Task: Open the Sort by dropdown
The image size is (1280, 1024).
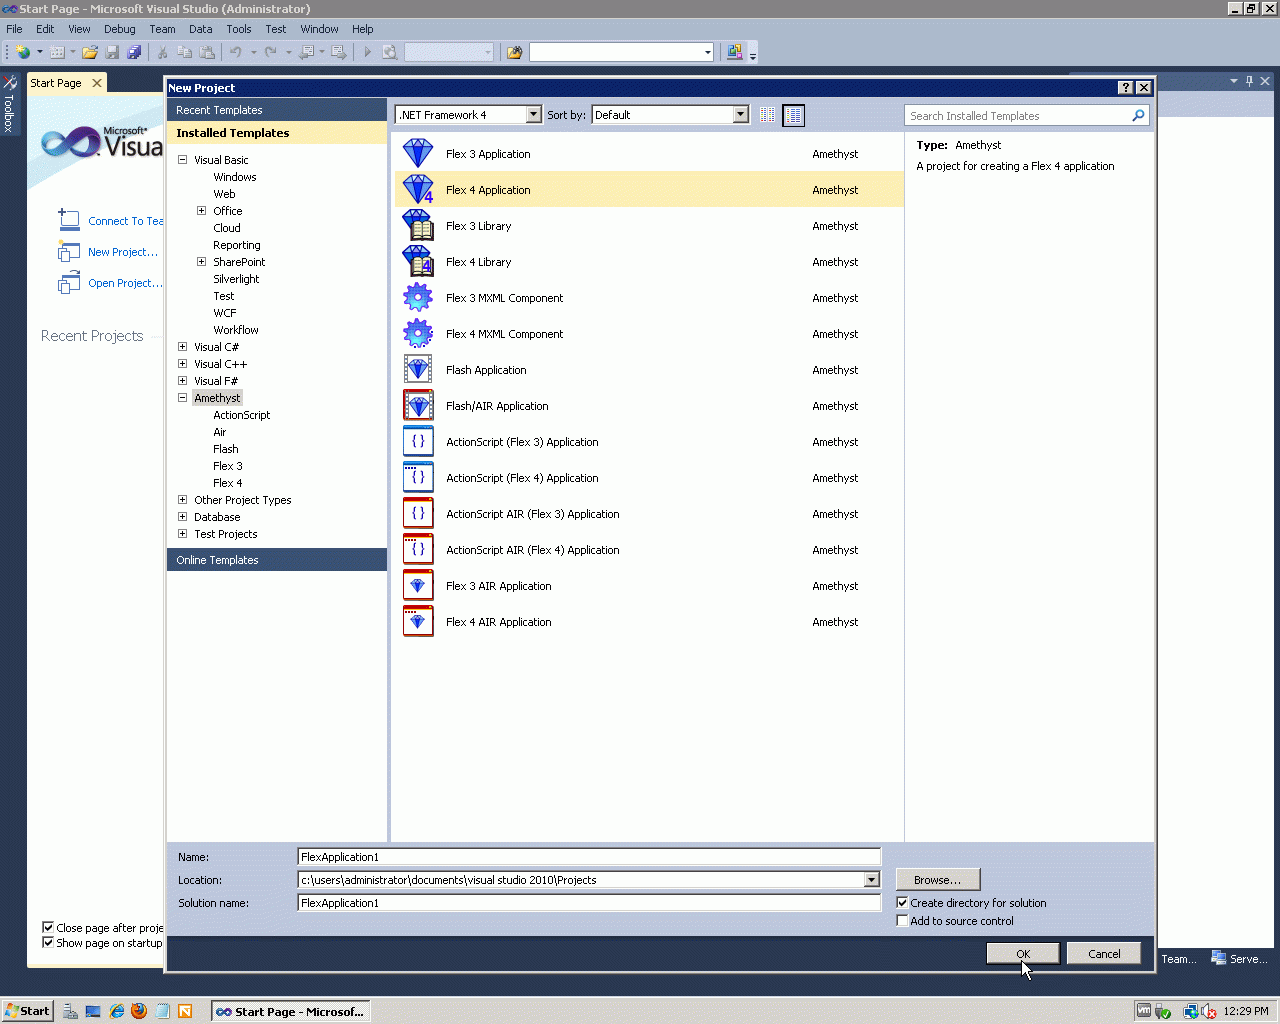Action: pyautogui.click(x=740, y=115)
